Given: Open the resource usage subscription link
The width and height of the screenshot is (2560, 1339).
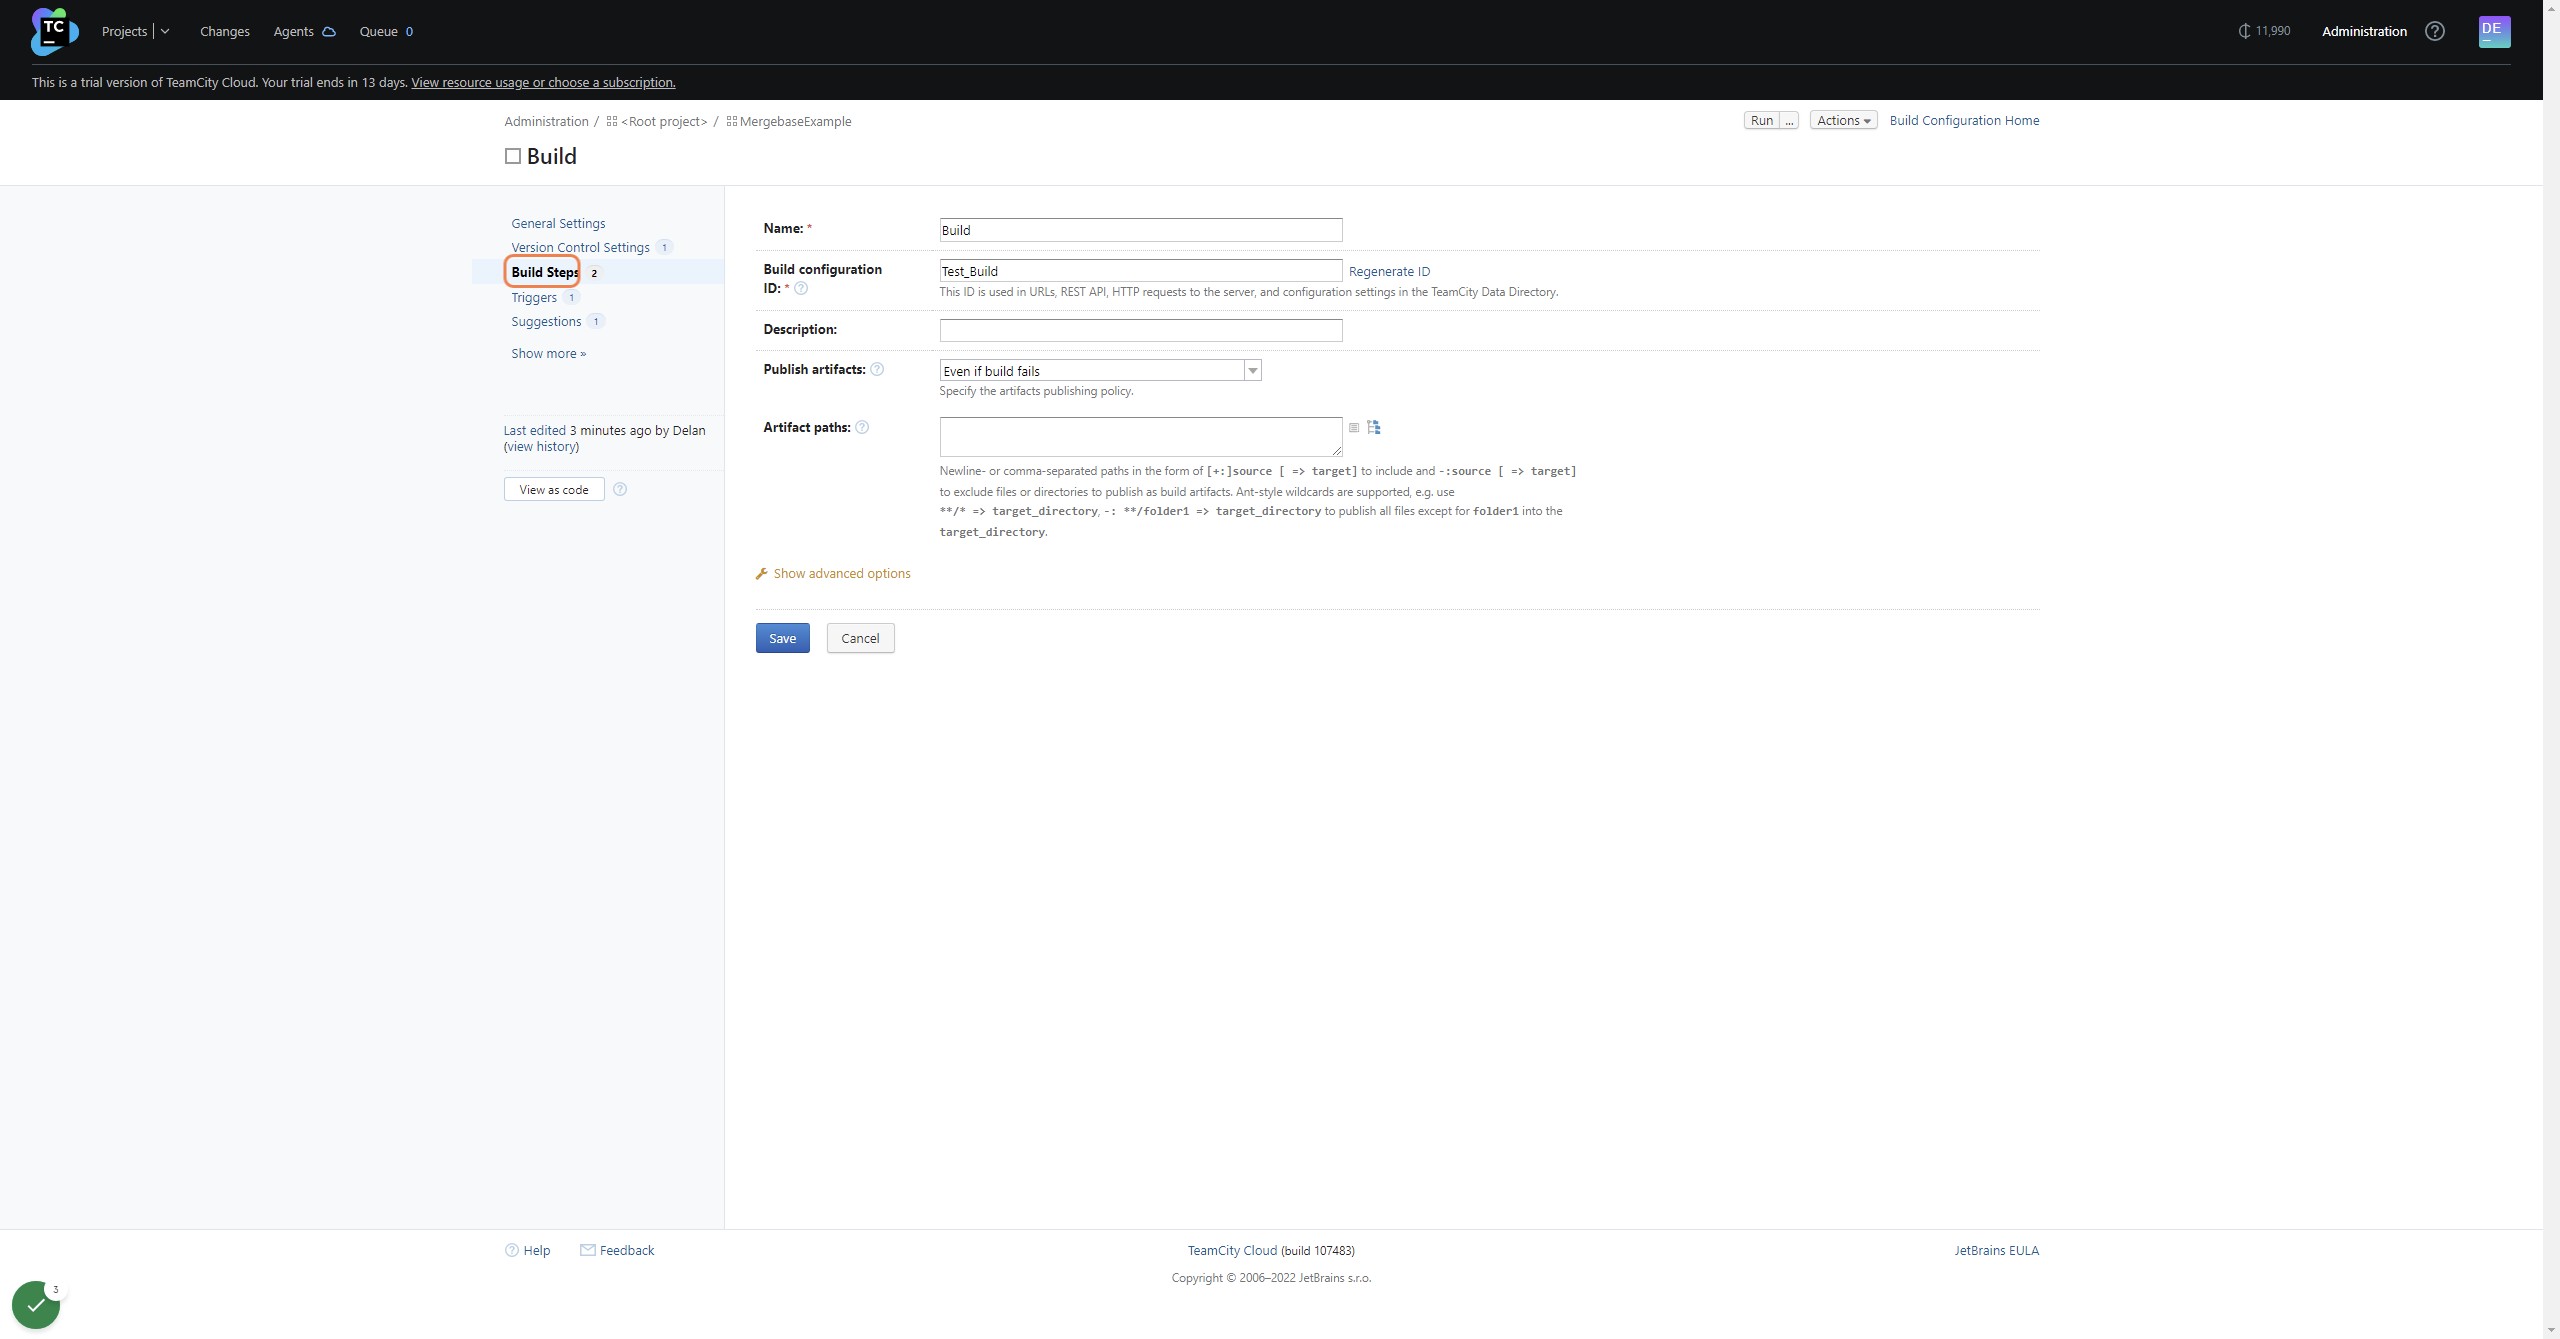Looking at the screenshot, I should [543, 82].
